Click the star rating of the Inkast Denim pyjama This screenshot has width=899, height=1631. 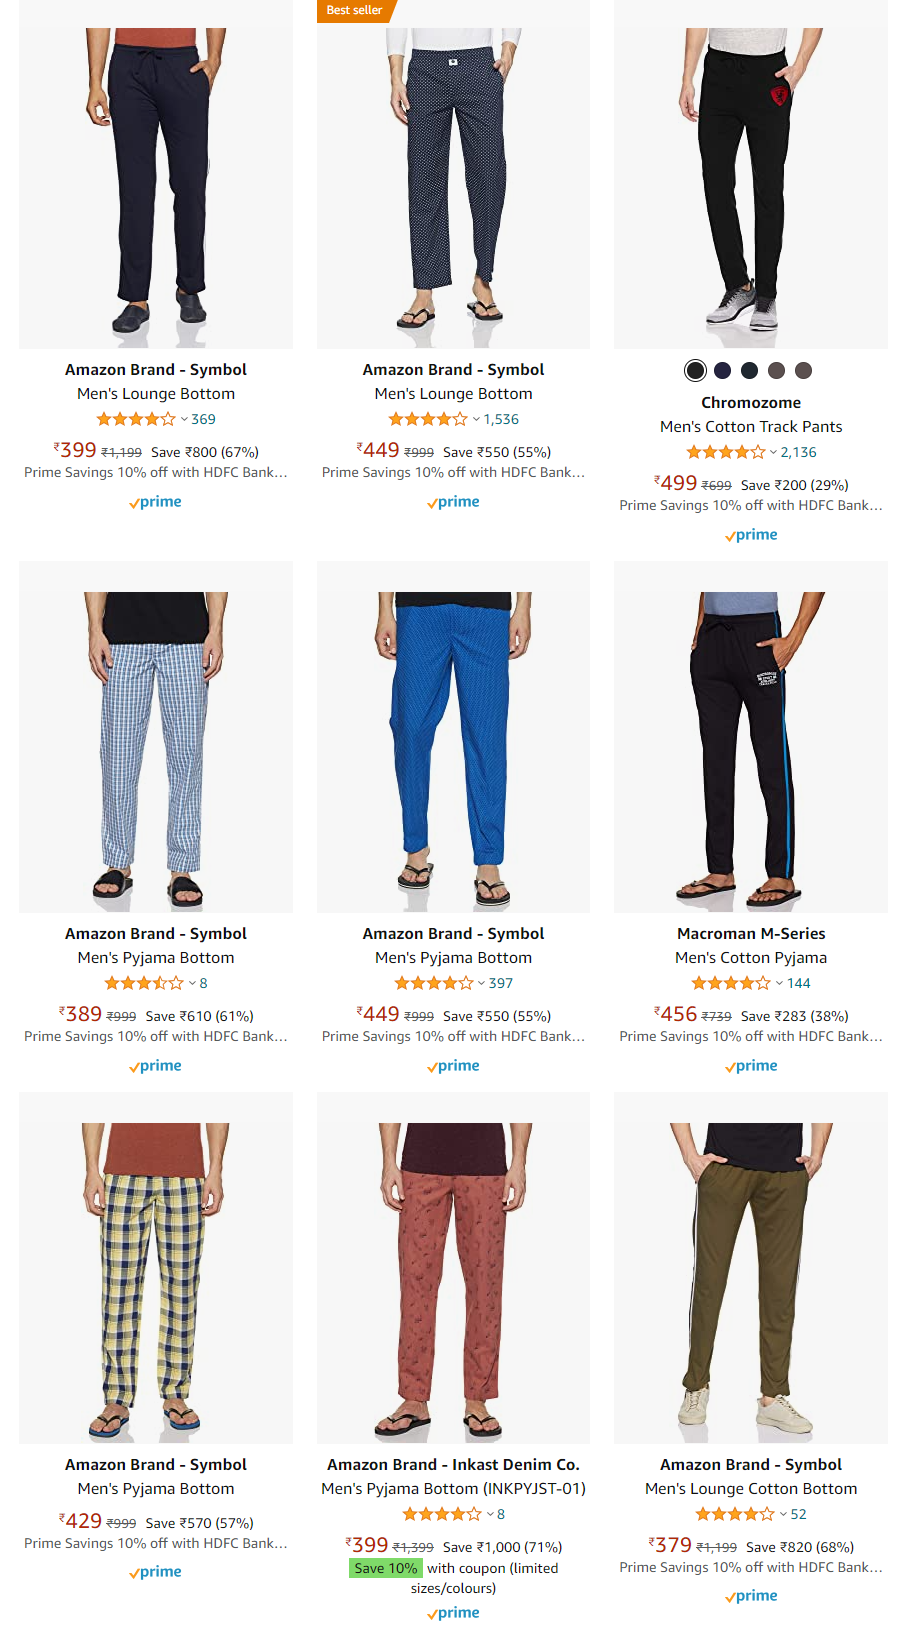pos(441,1515)
